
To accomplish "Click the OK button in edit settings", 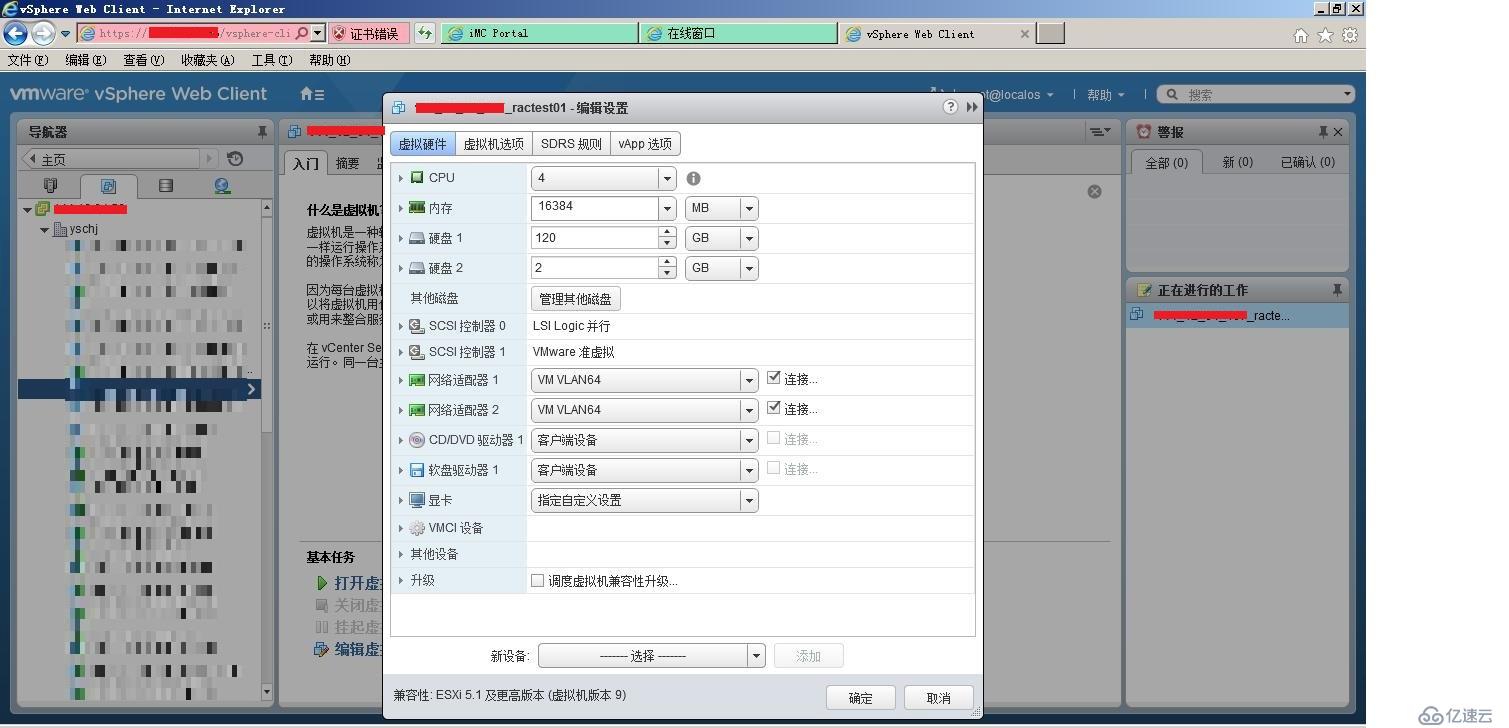I will click(861, 698).
